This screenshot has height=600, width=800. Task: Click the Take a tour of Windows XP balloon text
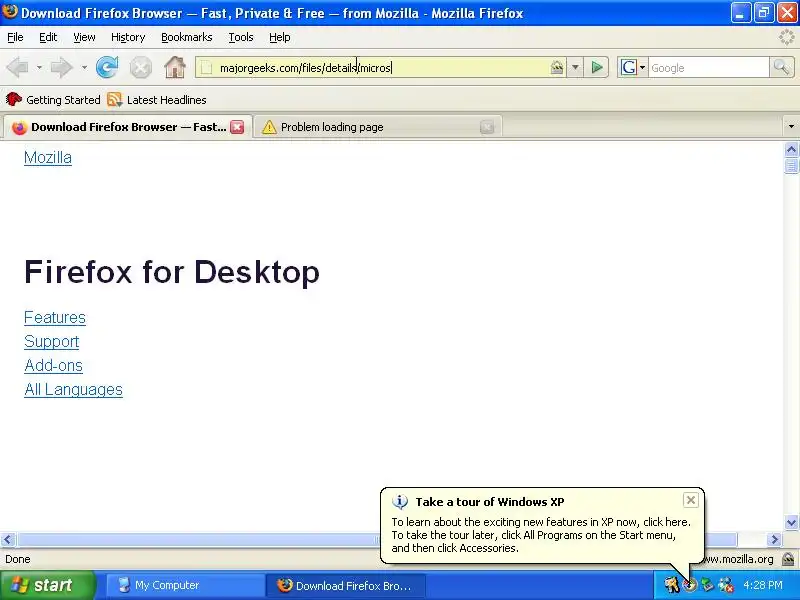pyautogui.click(x=490, y=502)
